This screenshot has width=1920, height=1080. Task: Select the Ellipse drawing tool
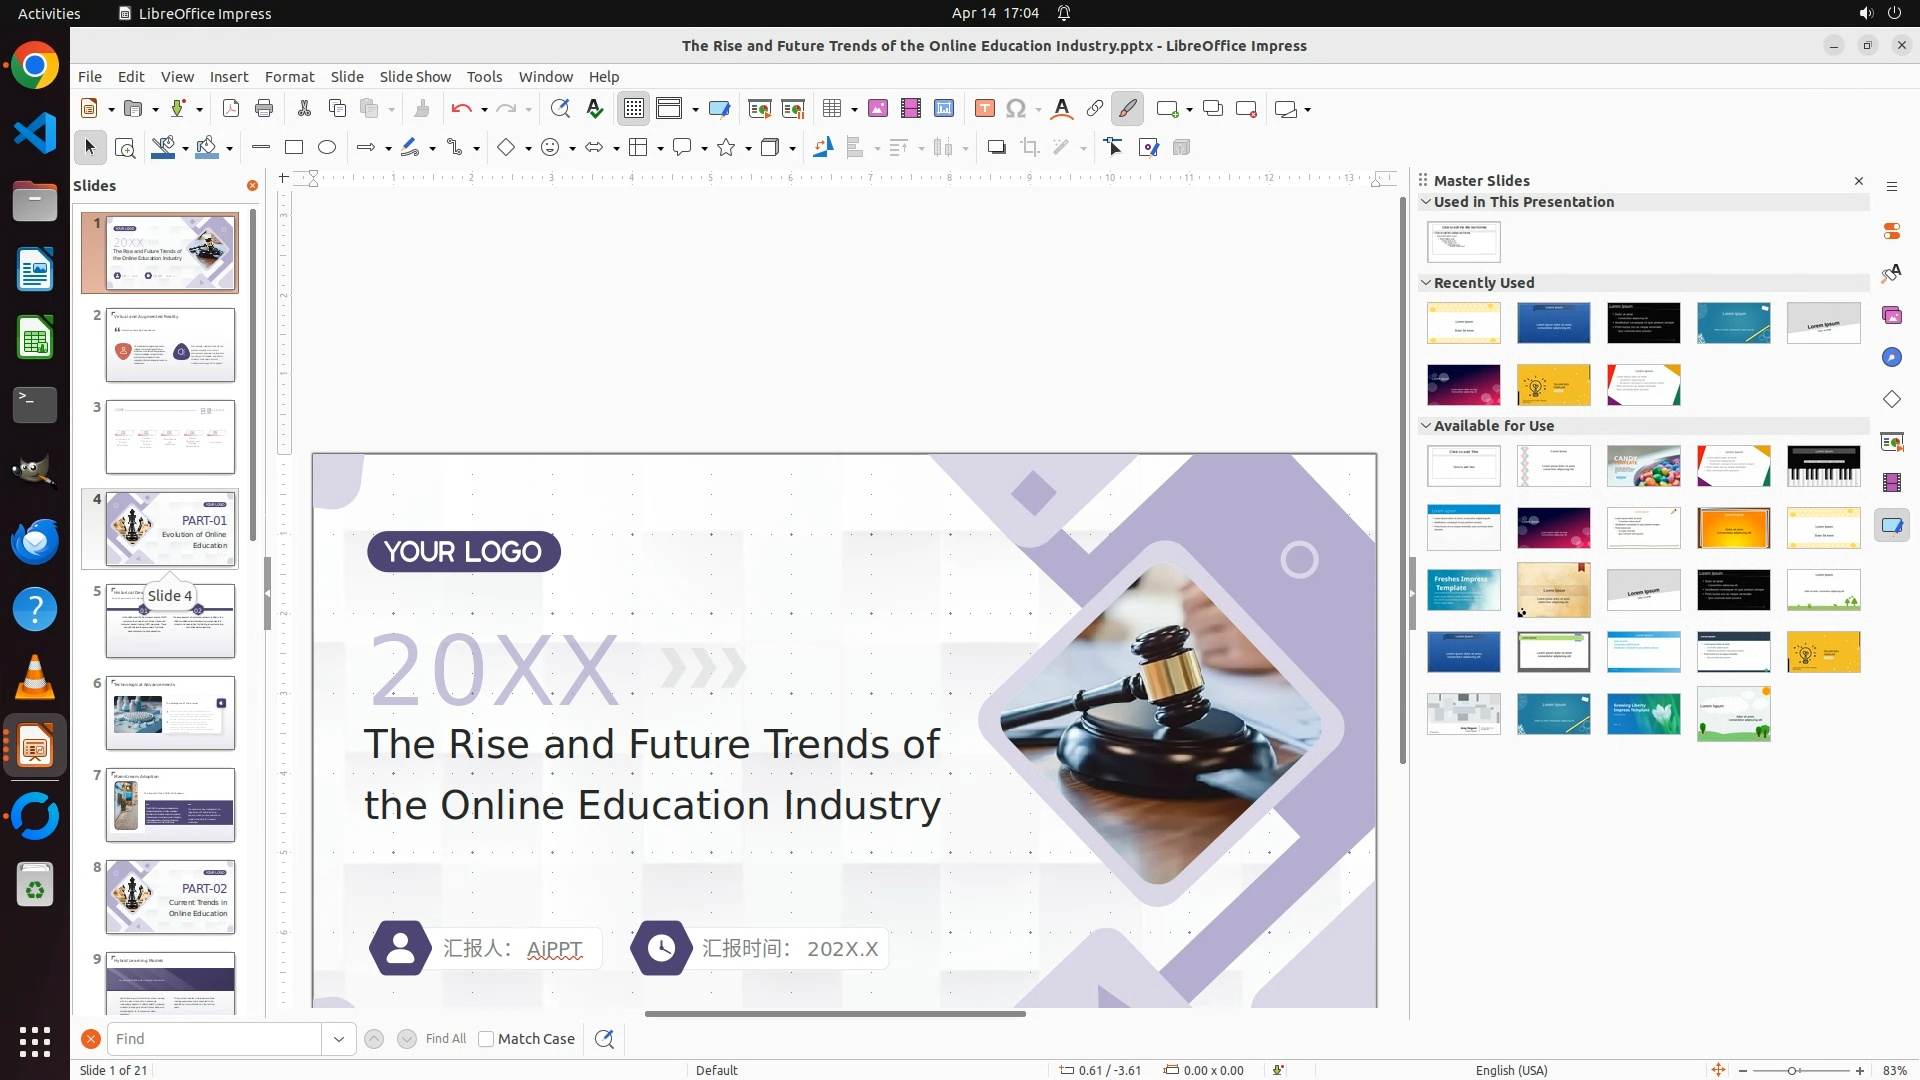tap(327, 148)
